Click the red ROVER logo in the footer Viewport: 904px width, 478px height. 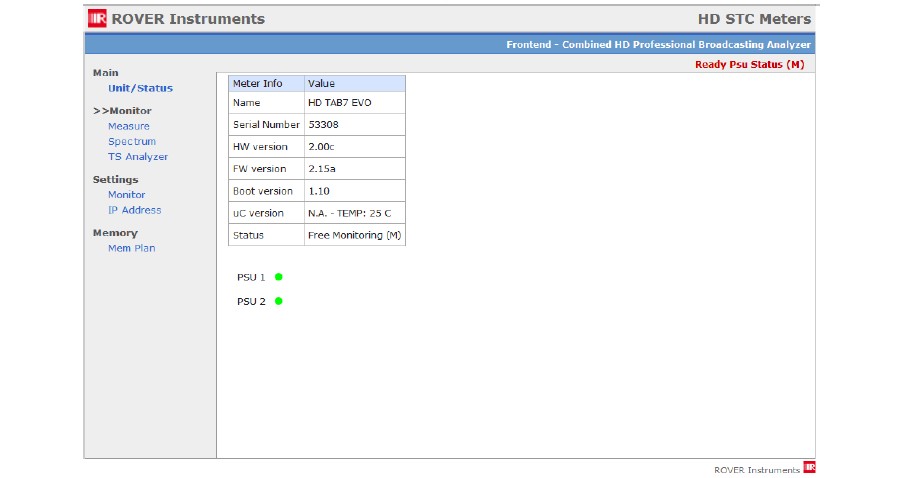click(x=809, y=467)
